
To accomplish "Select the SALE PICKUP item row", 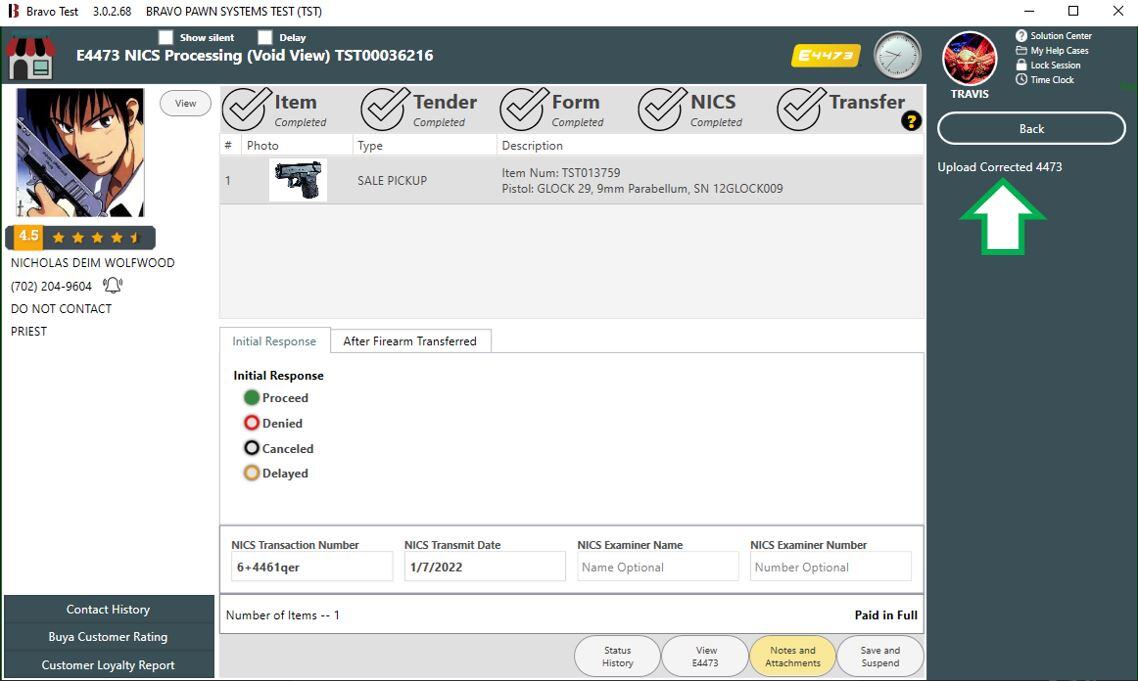I will [572, 180].
